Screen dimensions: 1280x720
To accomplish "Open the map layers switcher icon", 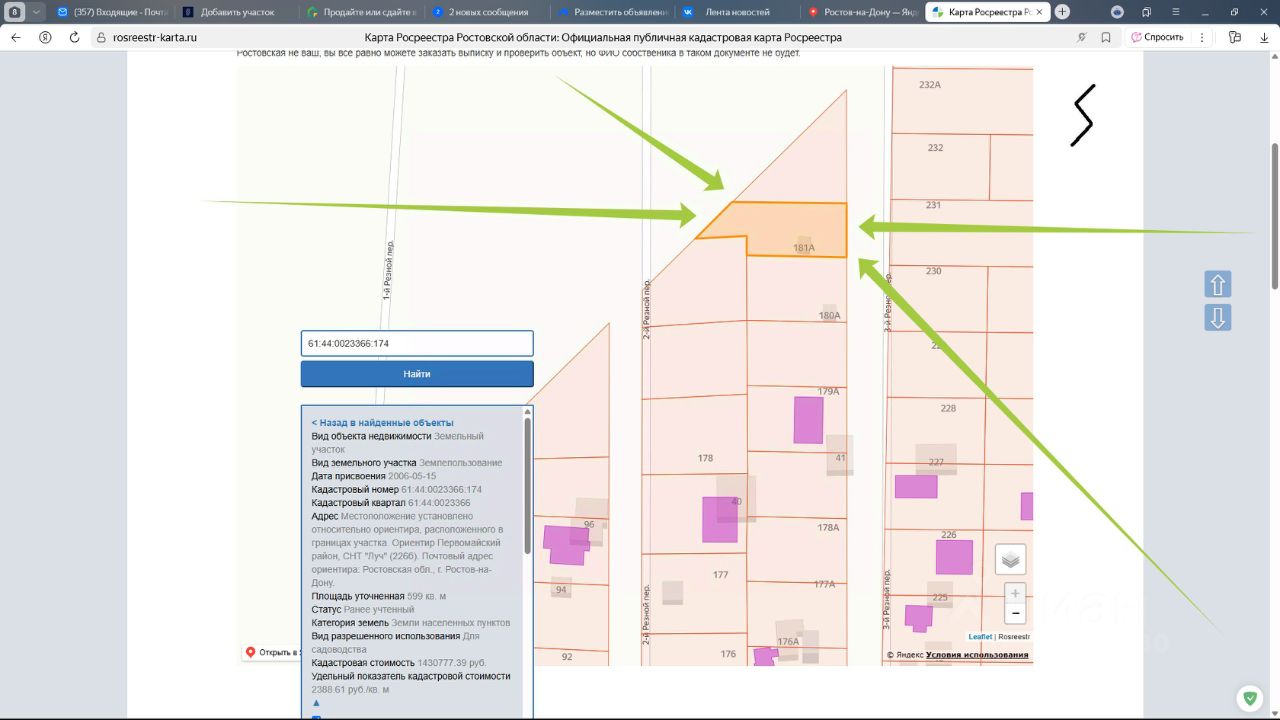I will [x=1010, y=559].
